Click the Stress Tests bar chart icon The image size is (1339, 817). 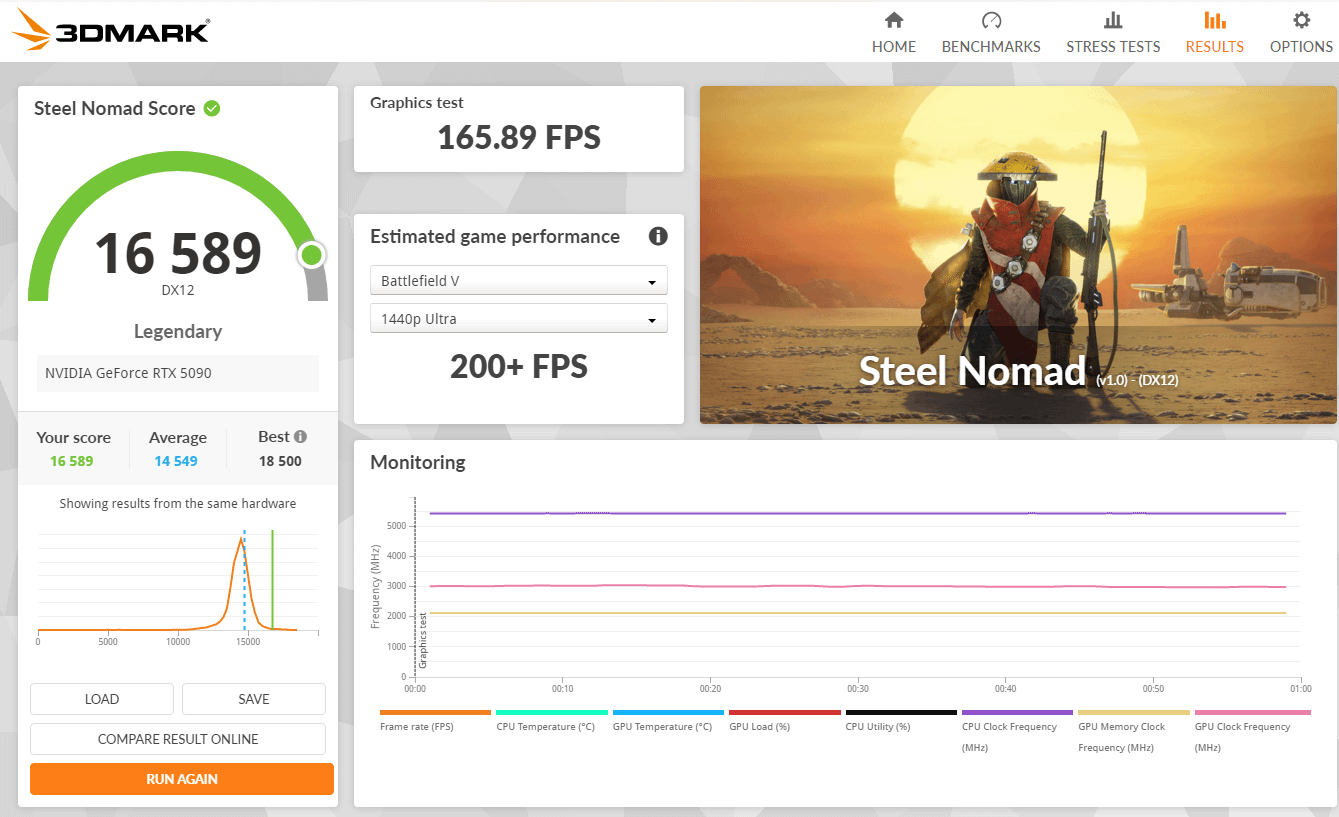click(1112, 21)
